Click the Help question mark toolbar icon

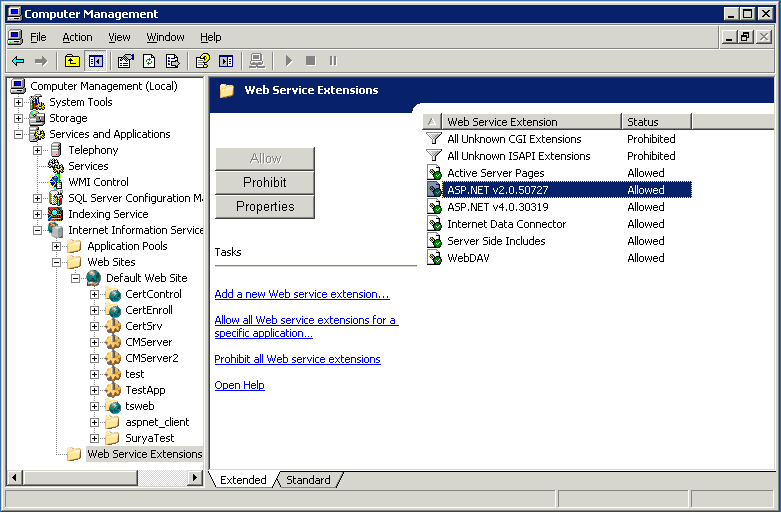203,61
